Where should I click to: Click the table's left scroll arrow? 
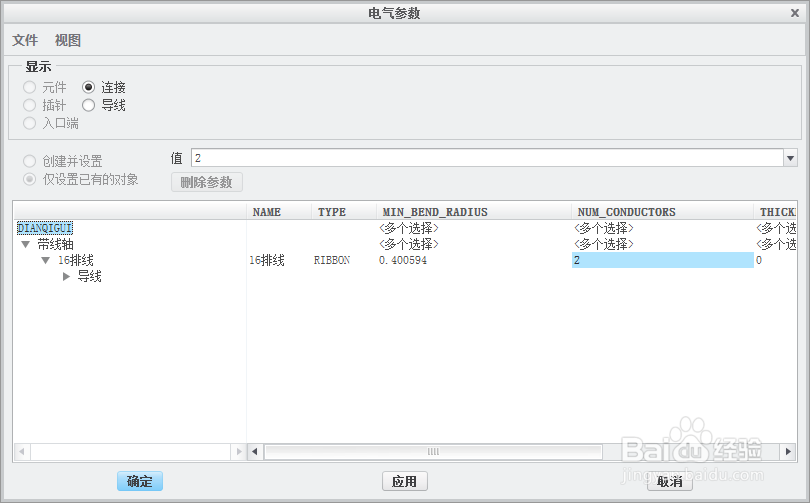255,452
